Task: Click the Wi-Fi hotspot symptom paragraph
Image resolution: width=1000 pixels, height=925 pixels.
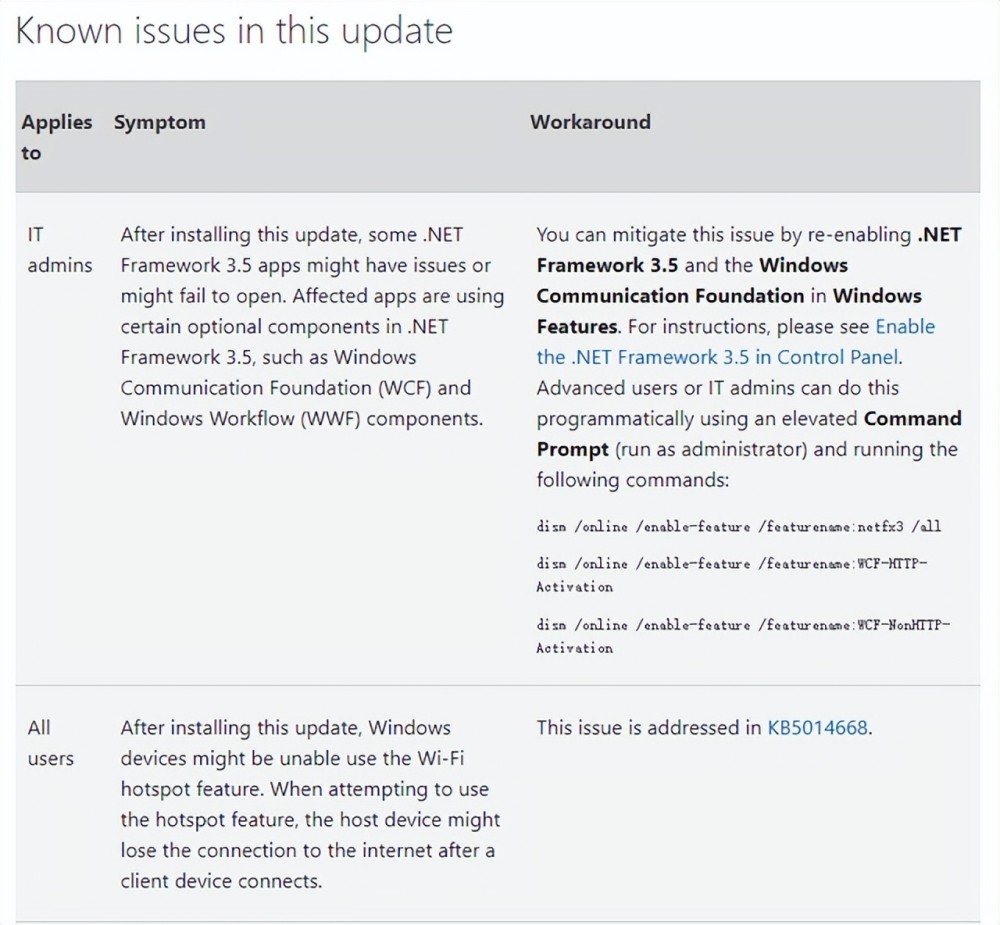Action: [x=310, y=804]
